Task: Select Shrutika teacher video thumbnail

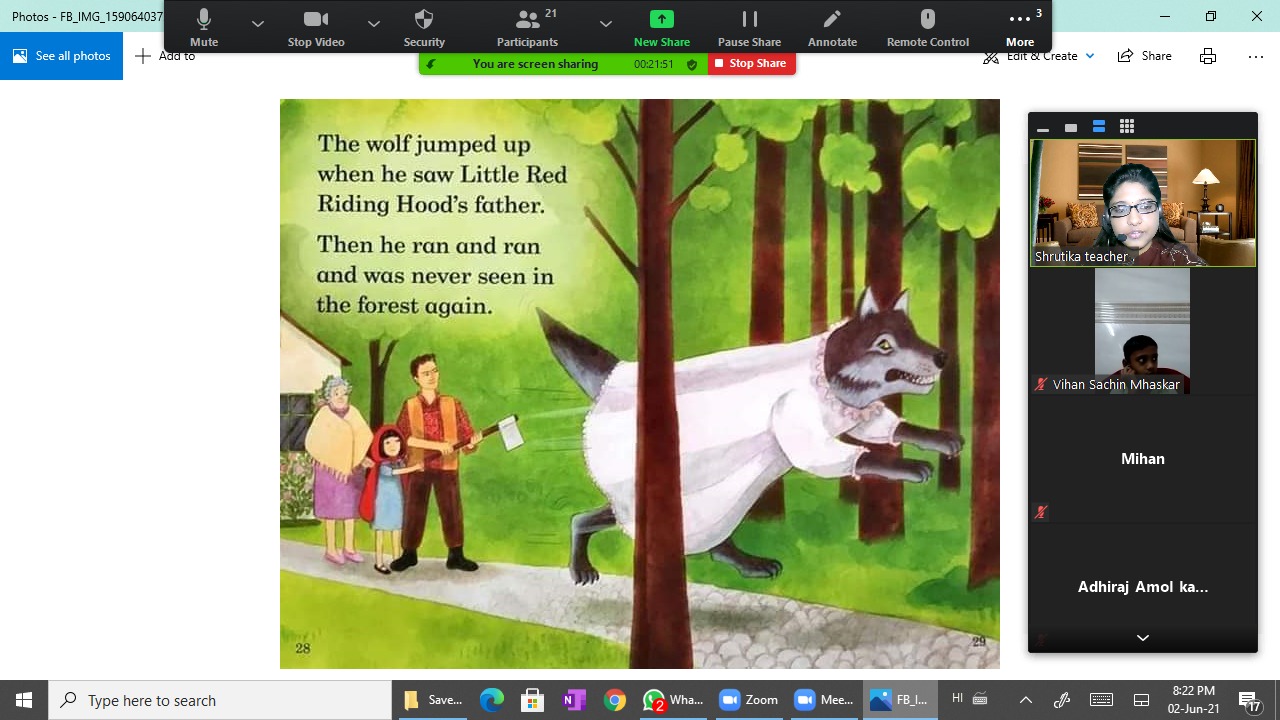Action: point(1143,203)
